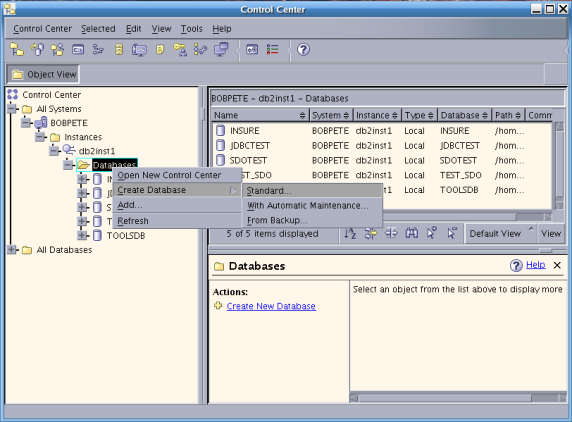The height and width of the screenshot is (422, 572).
Task: Expand the TOOLSDB tree node
Action: pos(82,236)
